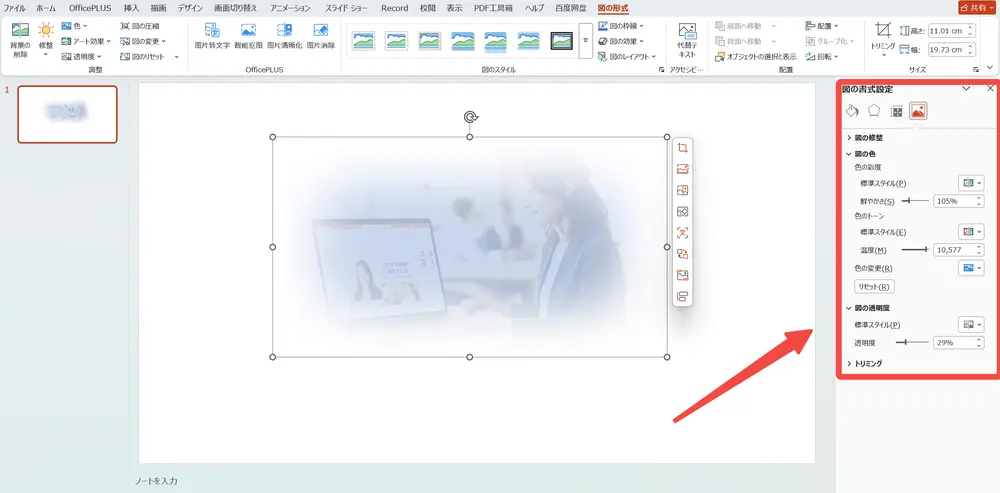1000x493 pixels.
Task: Click the bracketed-x icon in floating toolbar
Action: point(682,233)
